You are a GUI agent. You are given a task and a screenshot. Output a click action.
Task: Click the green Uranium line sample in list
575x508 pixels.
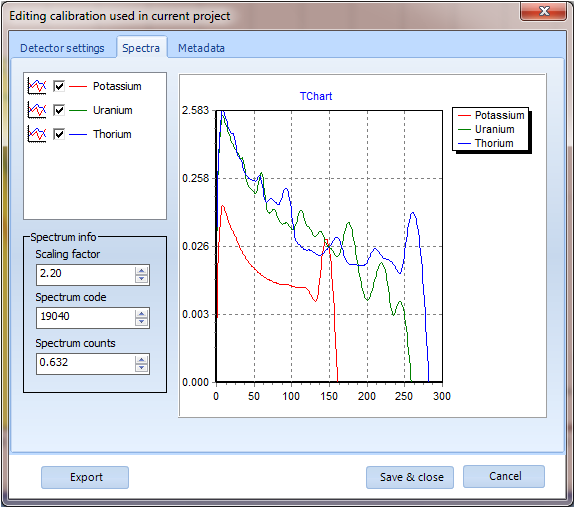pos(78,110)
